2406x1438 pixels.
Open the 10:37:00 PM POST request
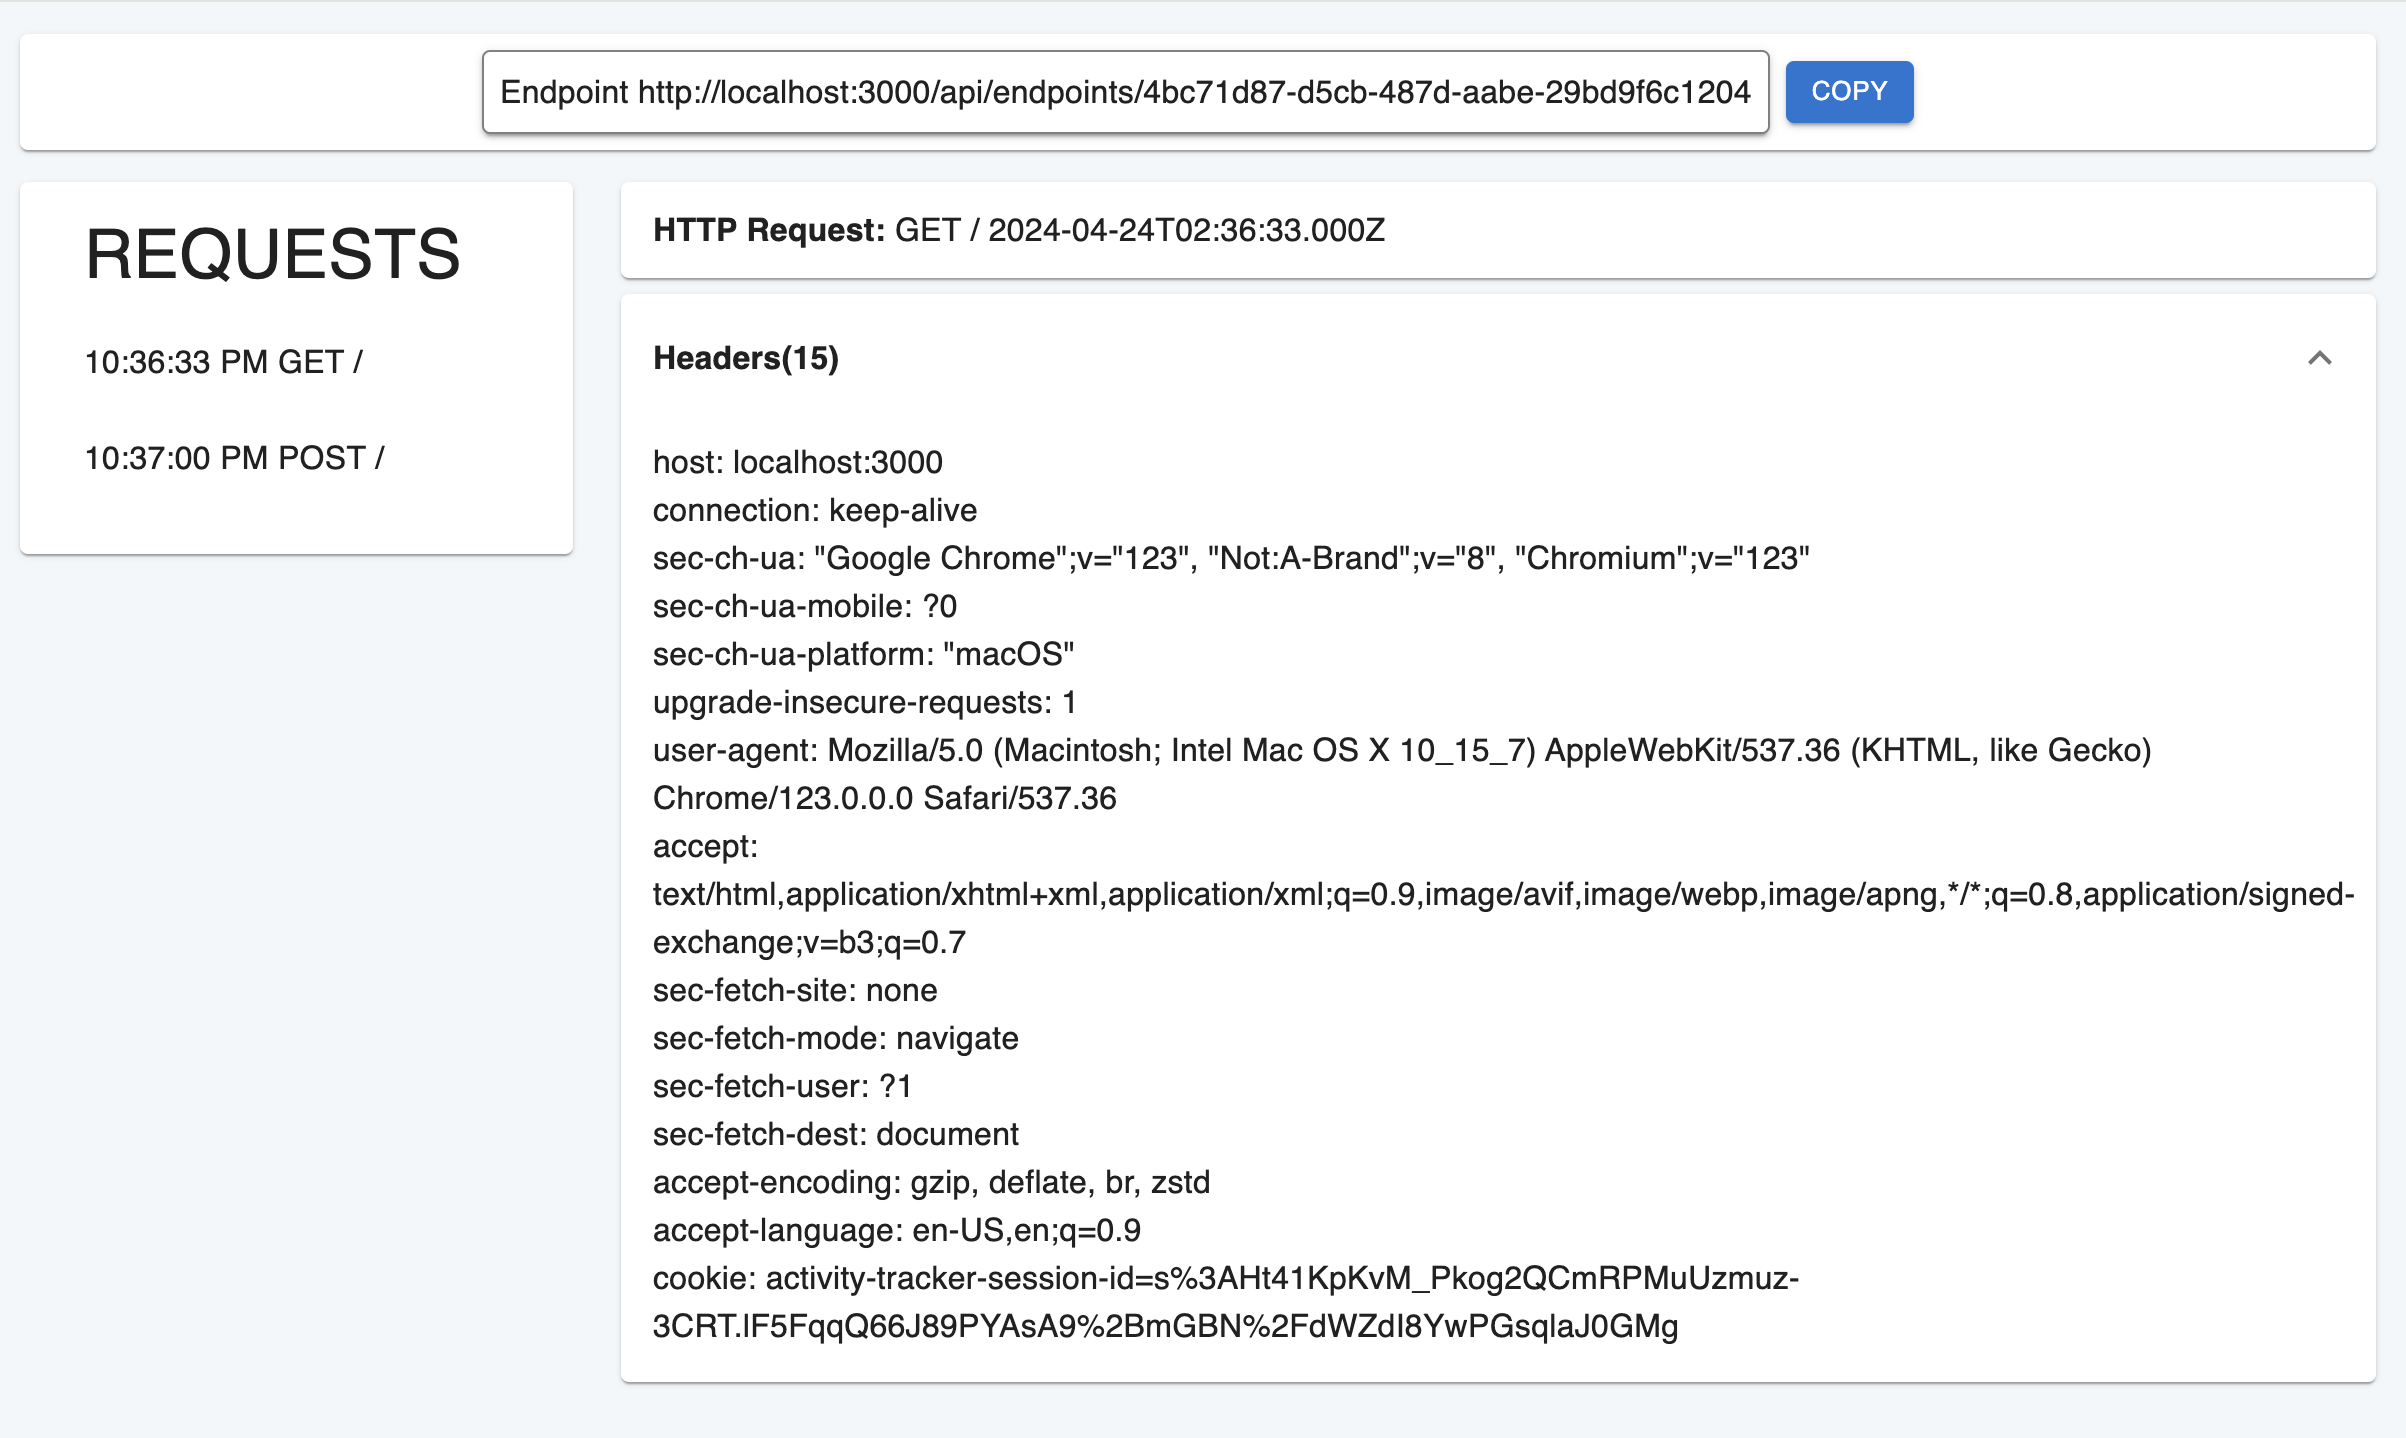pos(234,458)
